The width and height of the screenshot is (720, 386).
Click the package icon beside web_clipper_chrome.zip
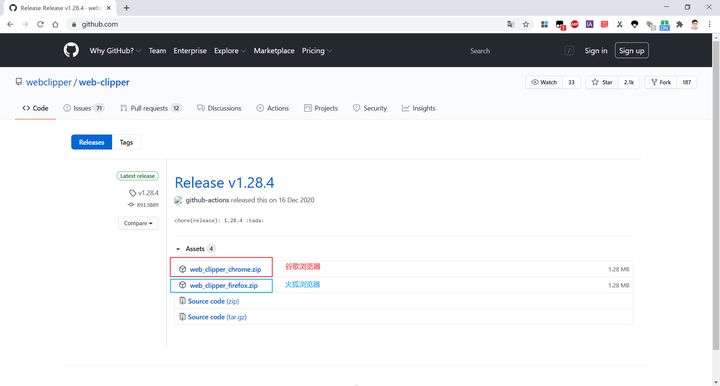click(182, 269)
